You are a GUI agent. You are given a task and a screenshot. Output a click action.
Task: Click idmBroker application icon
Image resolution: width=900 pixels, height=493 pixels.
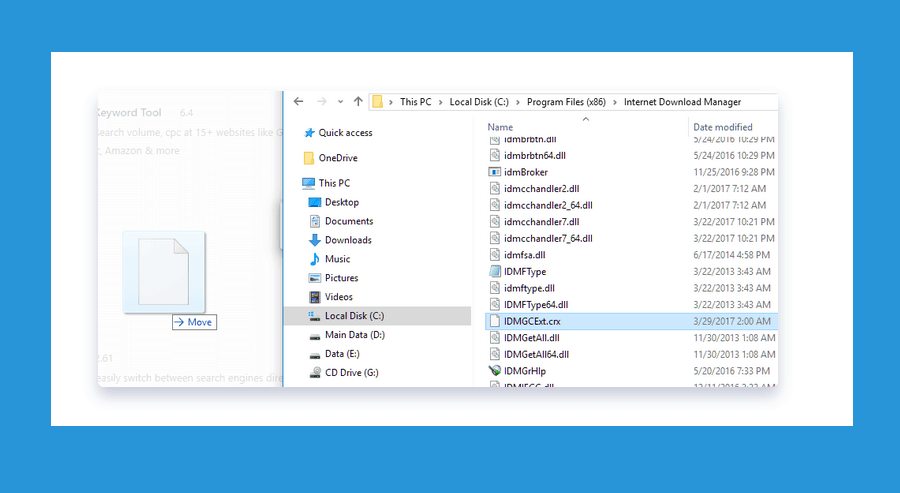click(494, 172)
